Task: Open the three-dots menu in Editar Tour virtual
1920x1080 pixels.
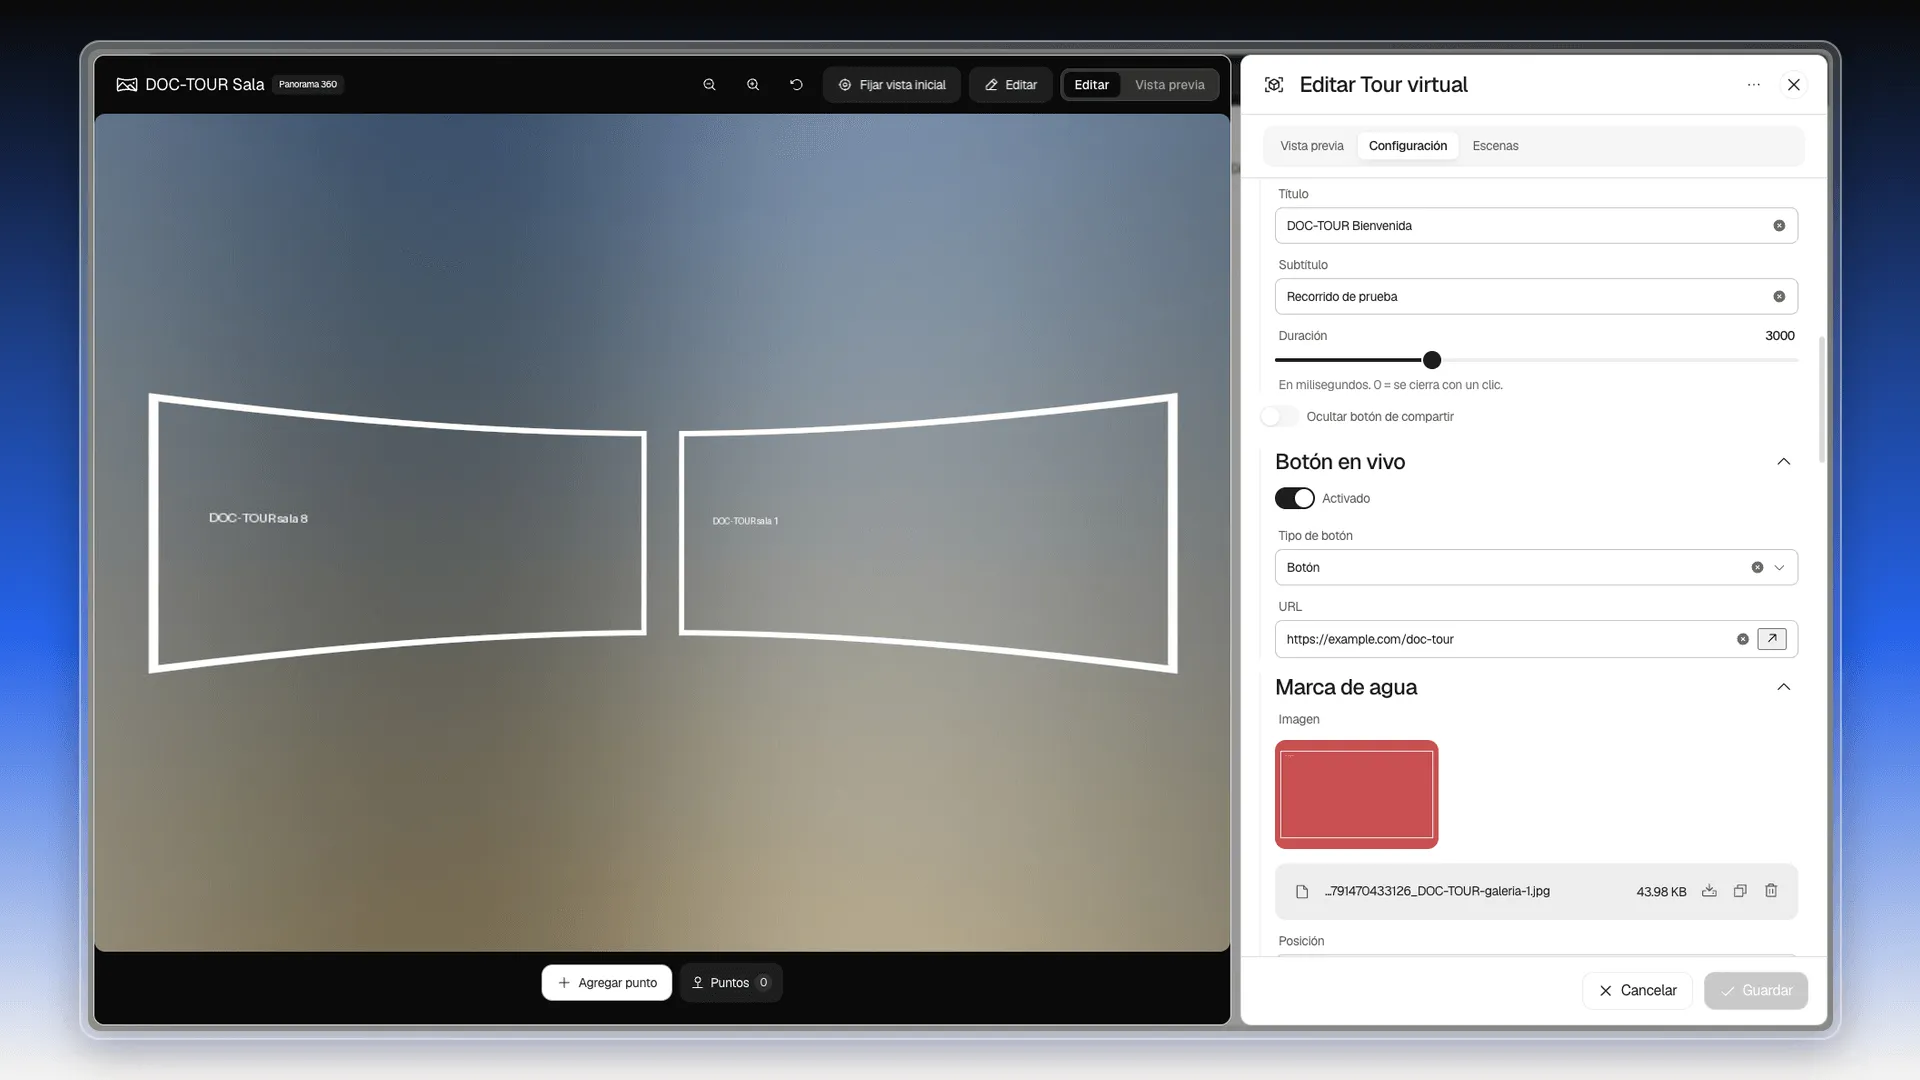Action: tap(1753, 85)
